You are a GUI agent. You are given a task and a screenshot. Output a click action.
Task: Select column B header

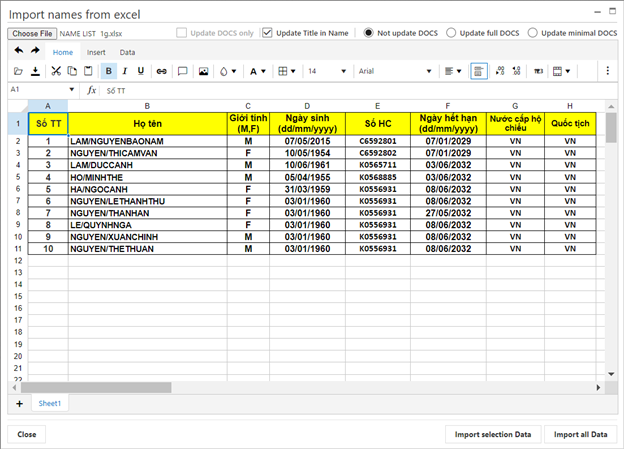[x=147, y=106]
